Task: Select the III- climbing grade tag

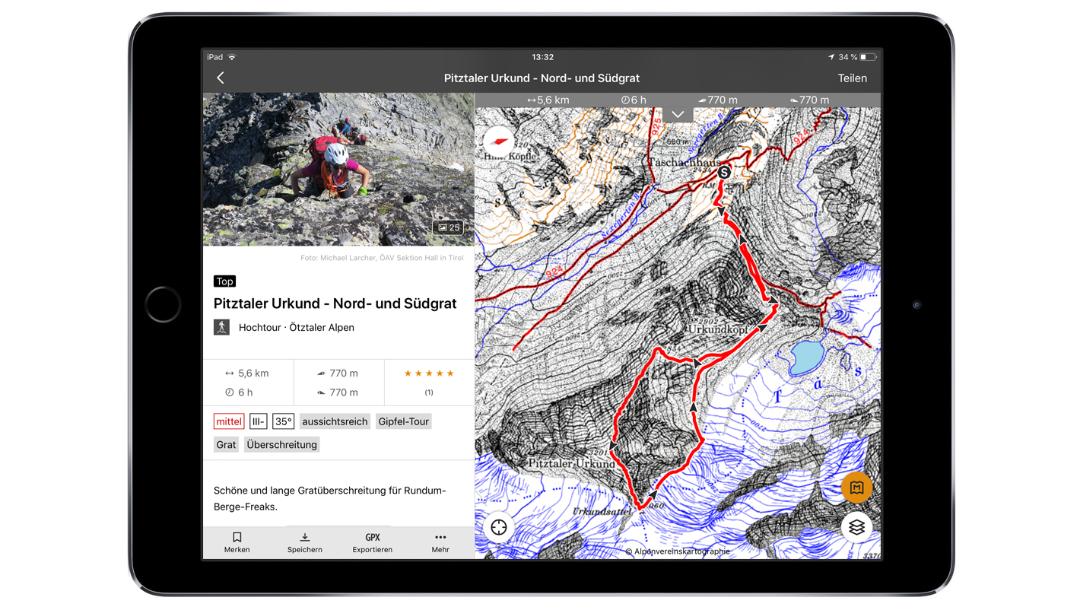Action: point(258,421)
